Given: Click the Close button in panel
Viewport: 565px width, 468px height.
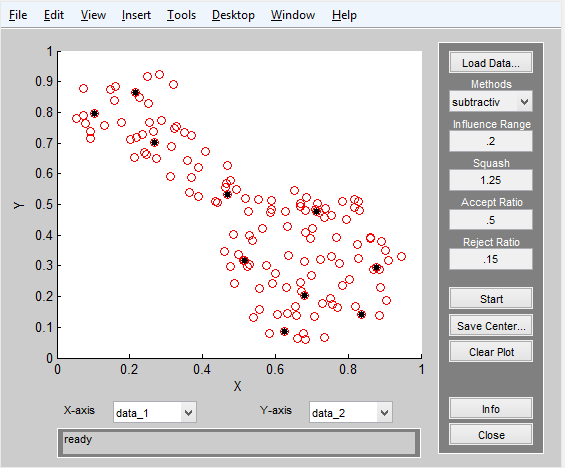Looking at the screenshot, I should 491,434.
